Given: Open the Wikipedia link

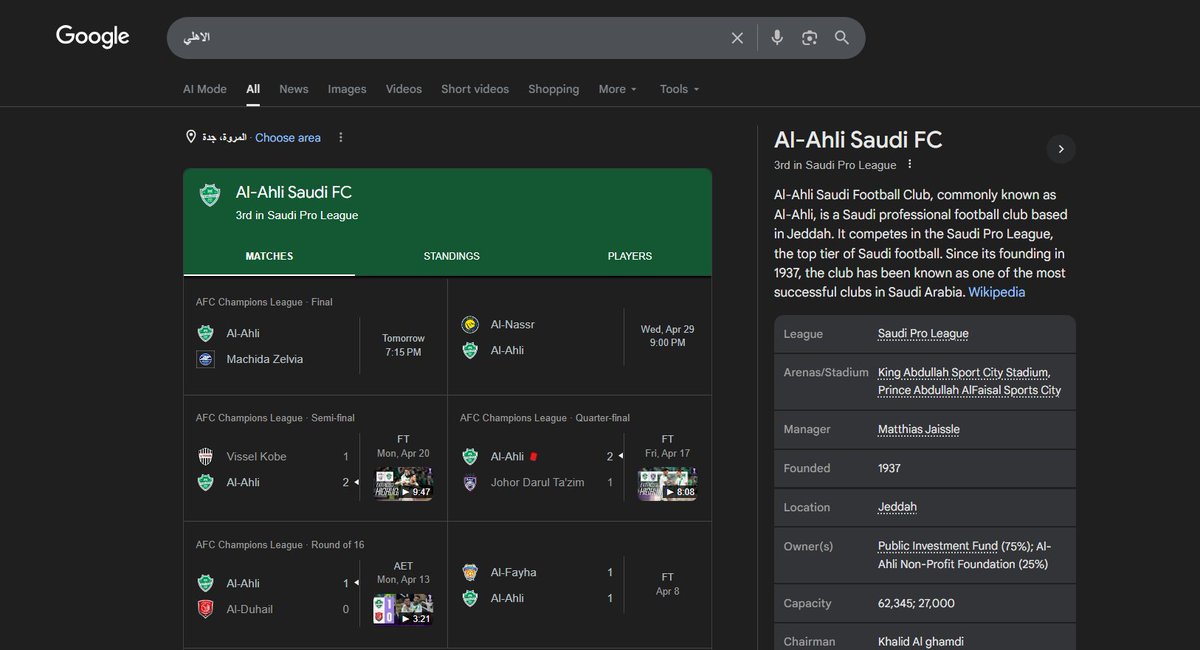Looking at the screenshot, I should tap(997, 293).
